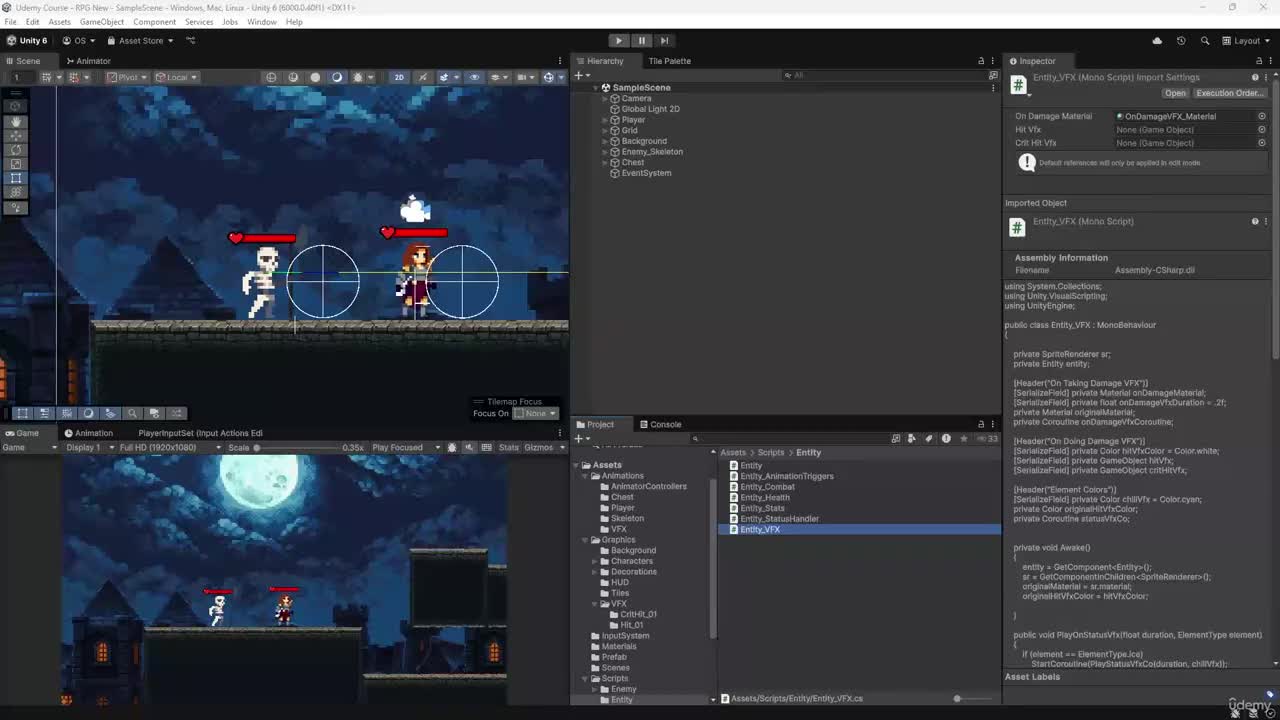The height and width of the screenshot is (720, 1280).
Task: Select the Rotate tool in Scene tools
Action: click(16, 150)
